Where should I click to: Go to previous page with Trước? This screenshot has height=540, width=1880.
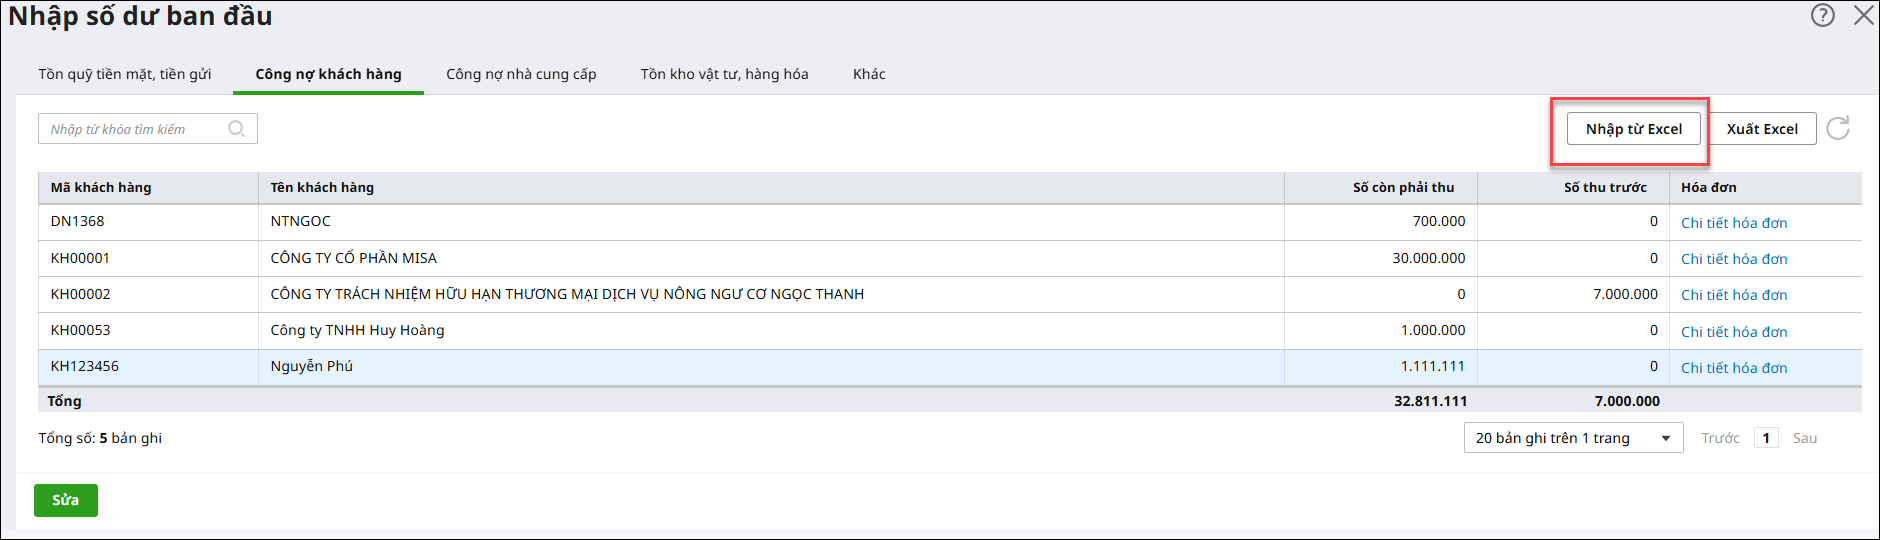[1720, 438]
